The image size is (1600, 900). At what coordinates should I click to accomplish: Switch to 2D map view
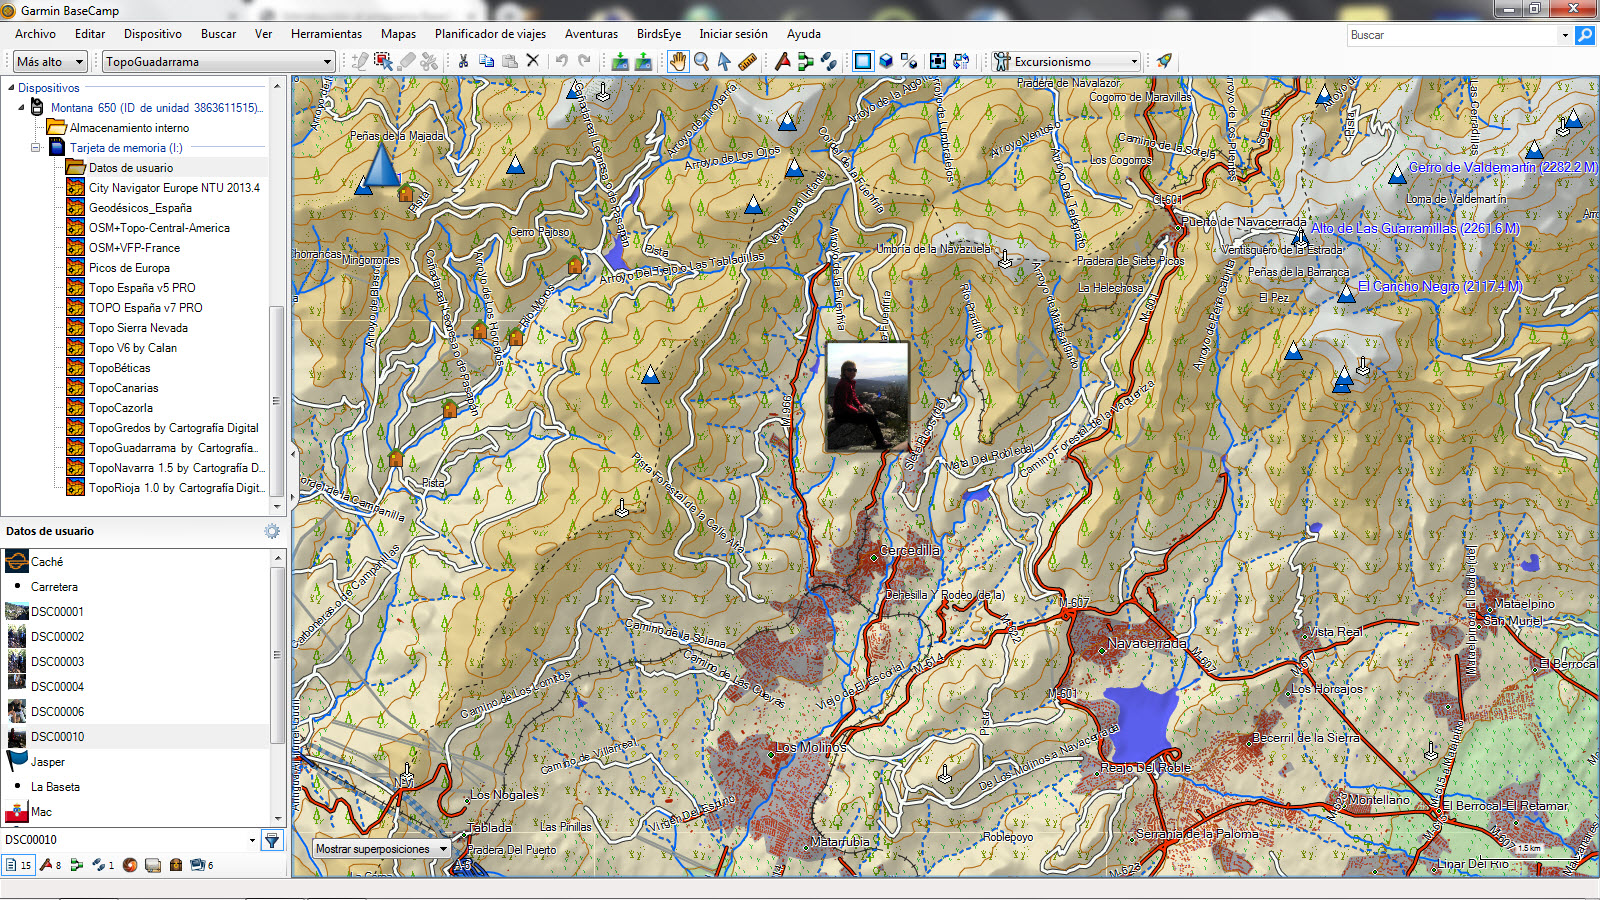pyautogui.click(x=862, y=61)
